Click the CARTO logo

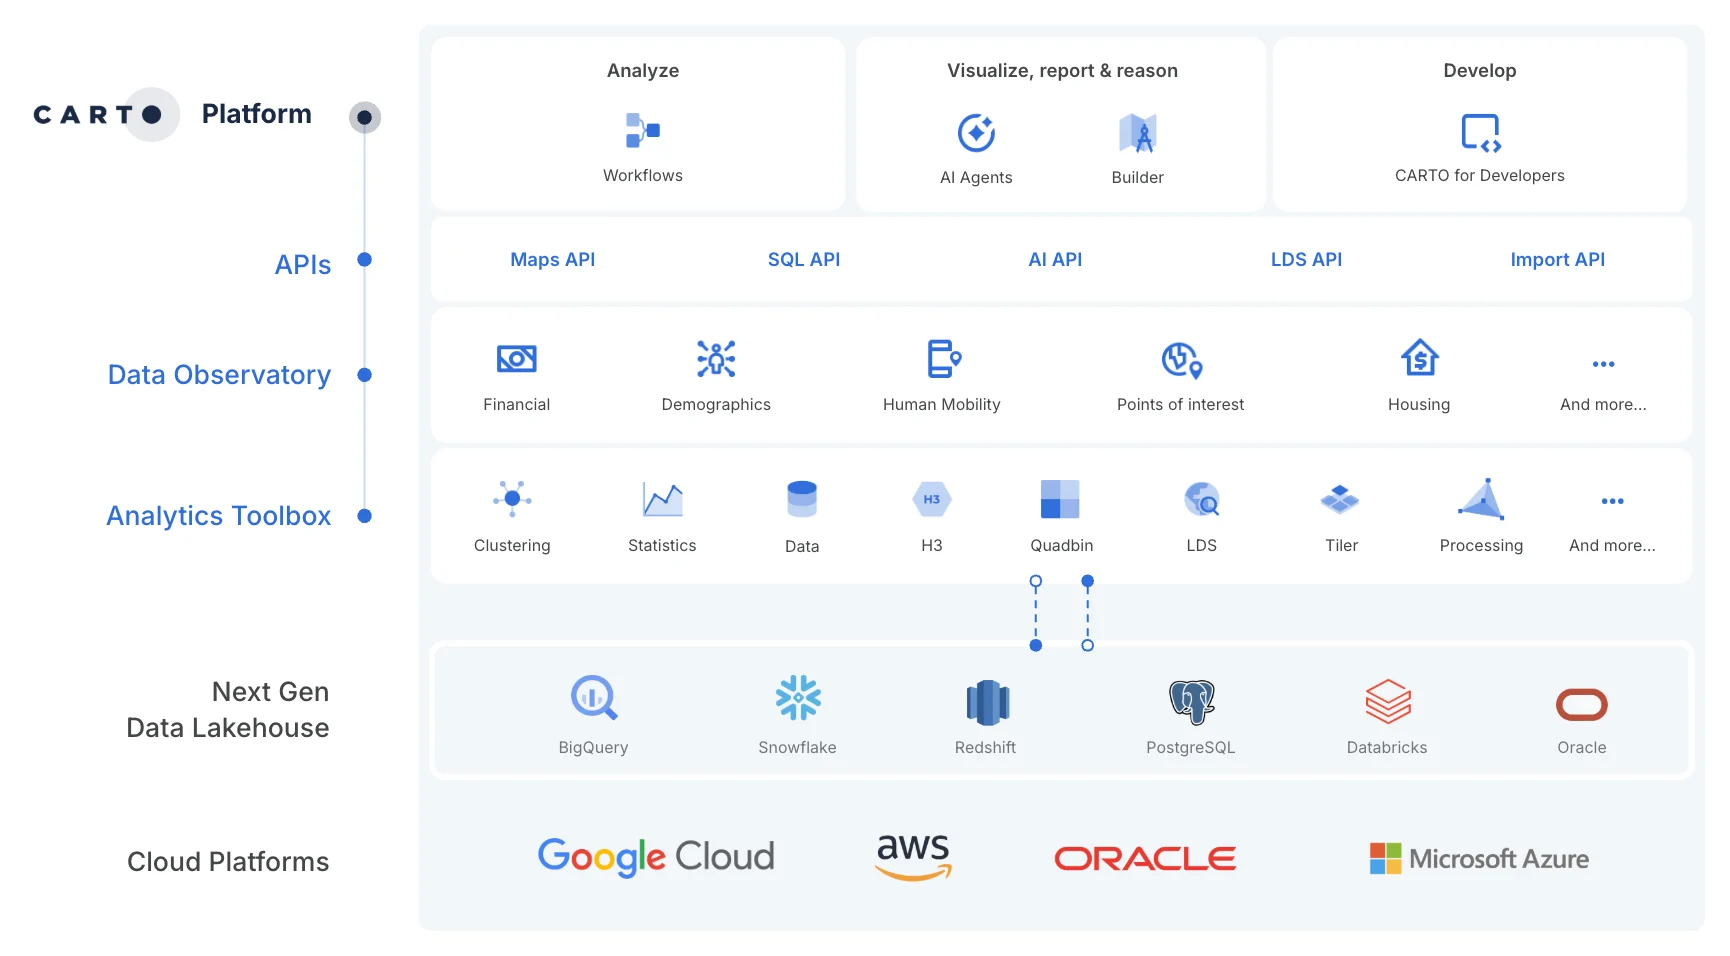click(x=104, y=114)
